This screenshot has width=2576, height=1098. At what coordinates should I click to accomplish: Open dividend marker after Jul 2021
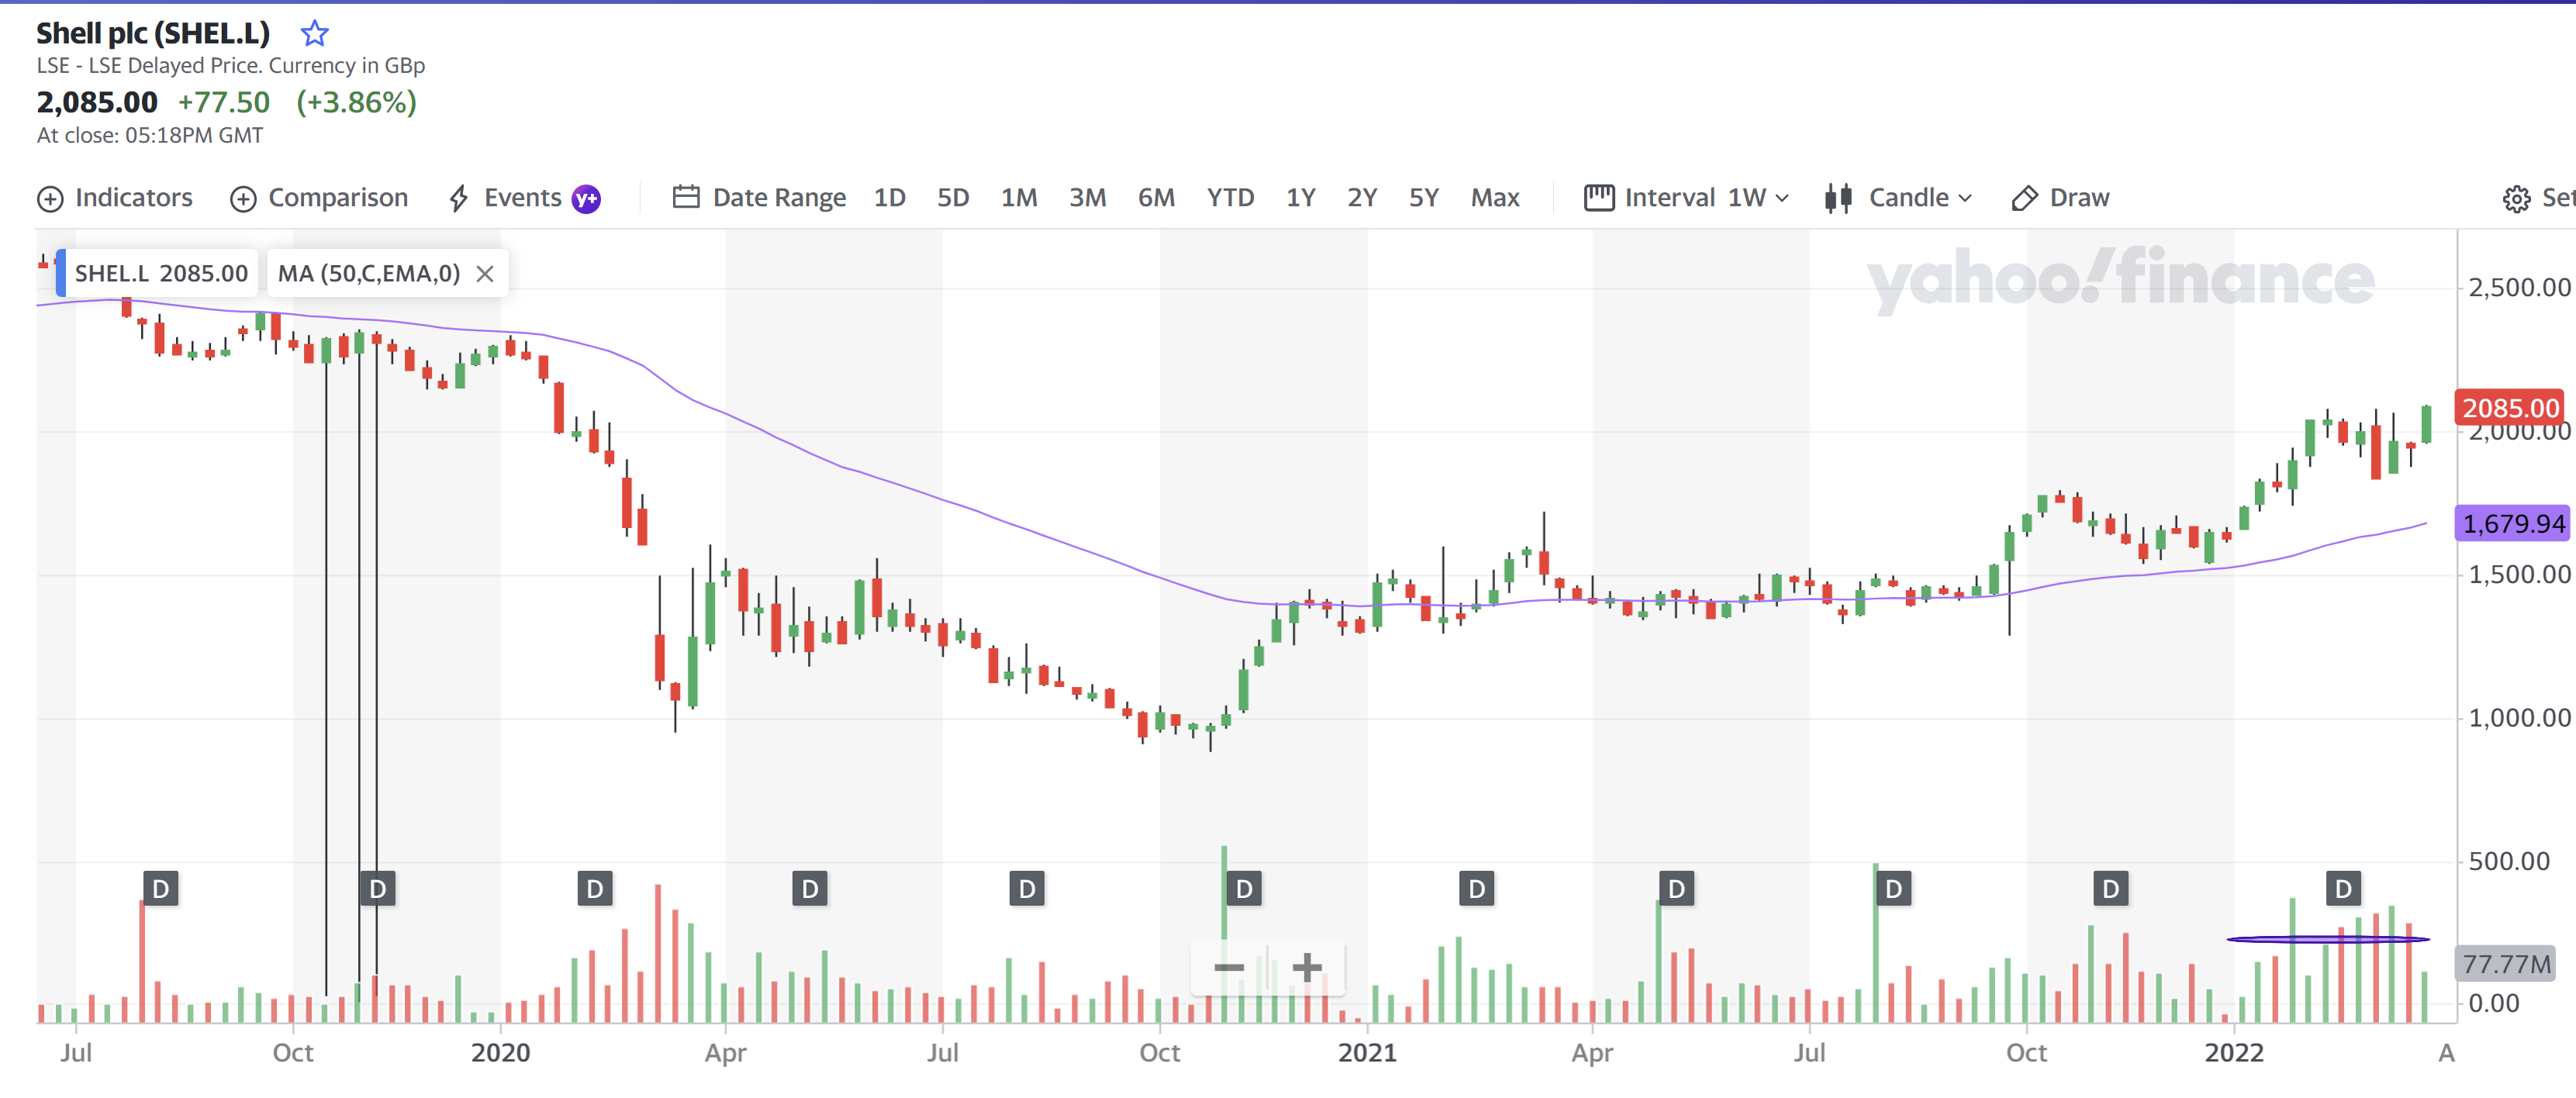(1893, 889)
